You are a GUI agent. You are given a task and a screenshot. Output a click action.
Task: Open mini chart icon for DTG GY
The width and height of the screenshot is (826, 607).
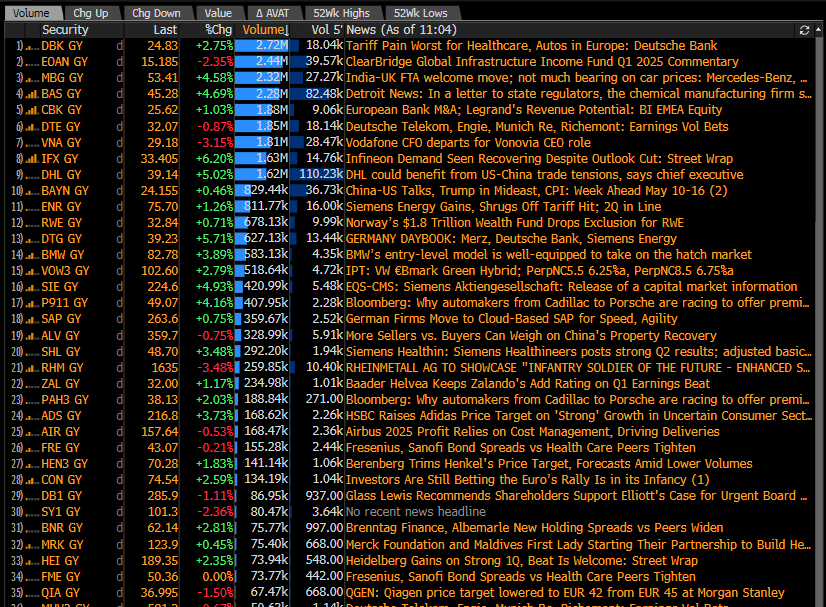tap(32, 239)
